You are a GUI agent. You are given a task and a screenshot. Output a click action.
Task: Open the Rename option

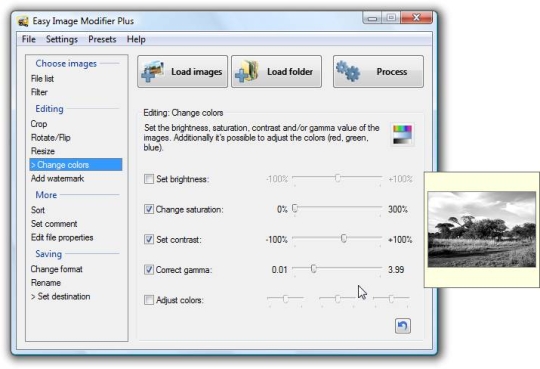[x=46, y=283]
